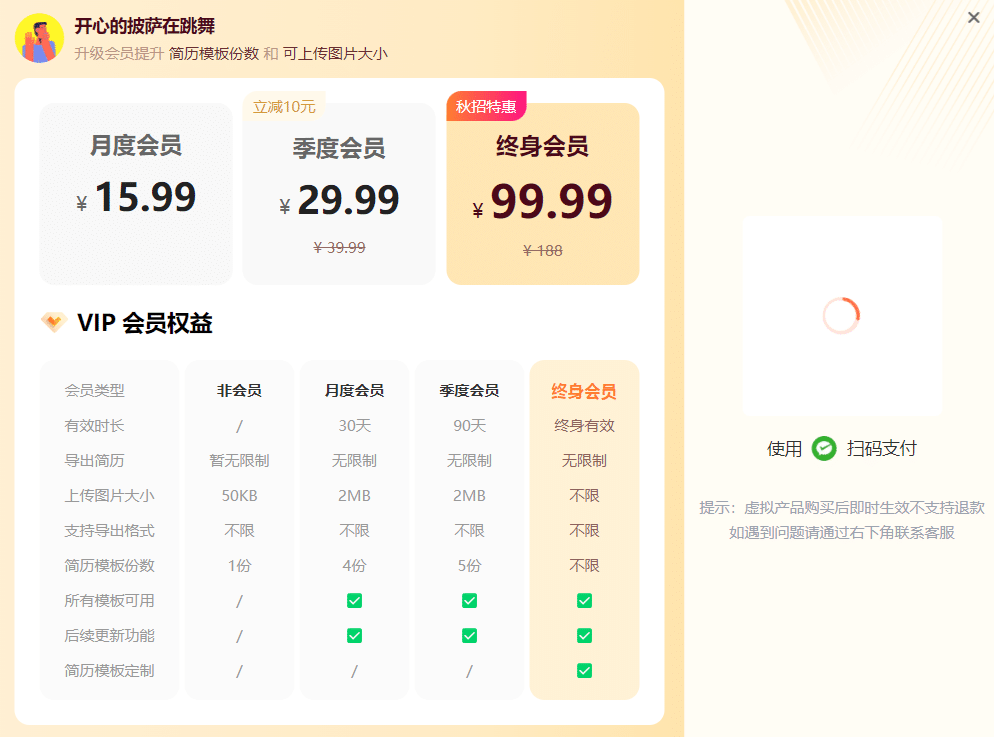The image size is (994, 737).
Task: Select the 所有模板可用 checkmark under 终身会员
Action: pos(584,600)
